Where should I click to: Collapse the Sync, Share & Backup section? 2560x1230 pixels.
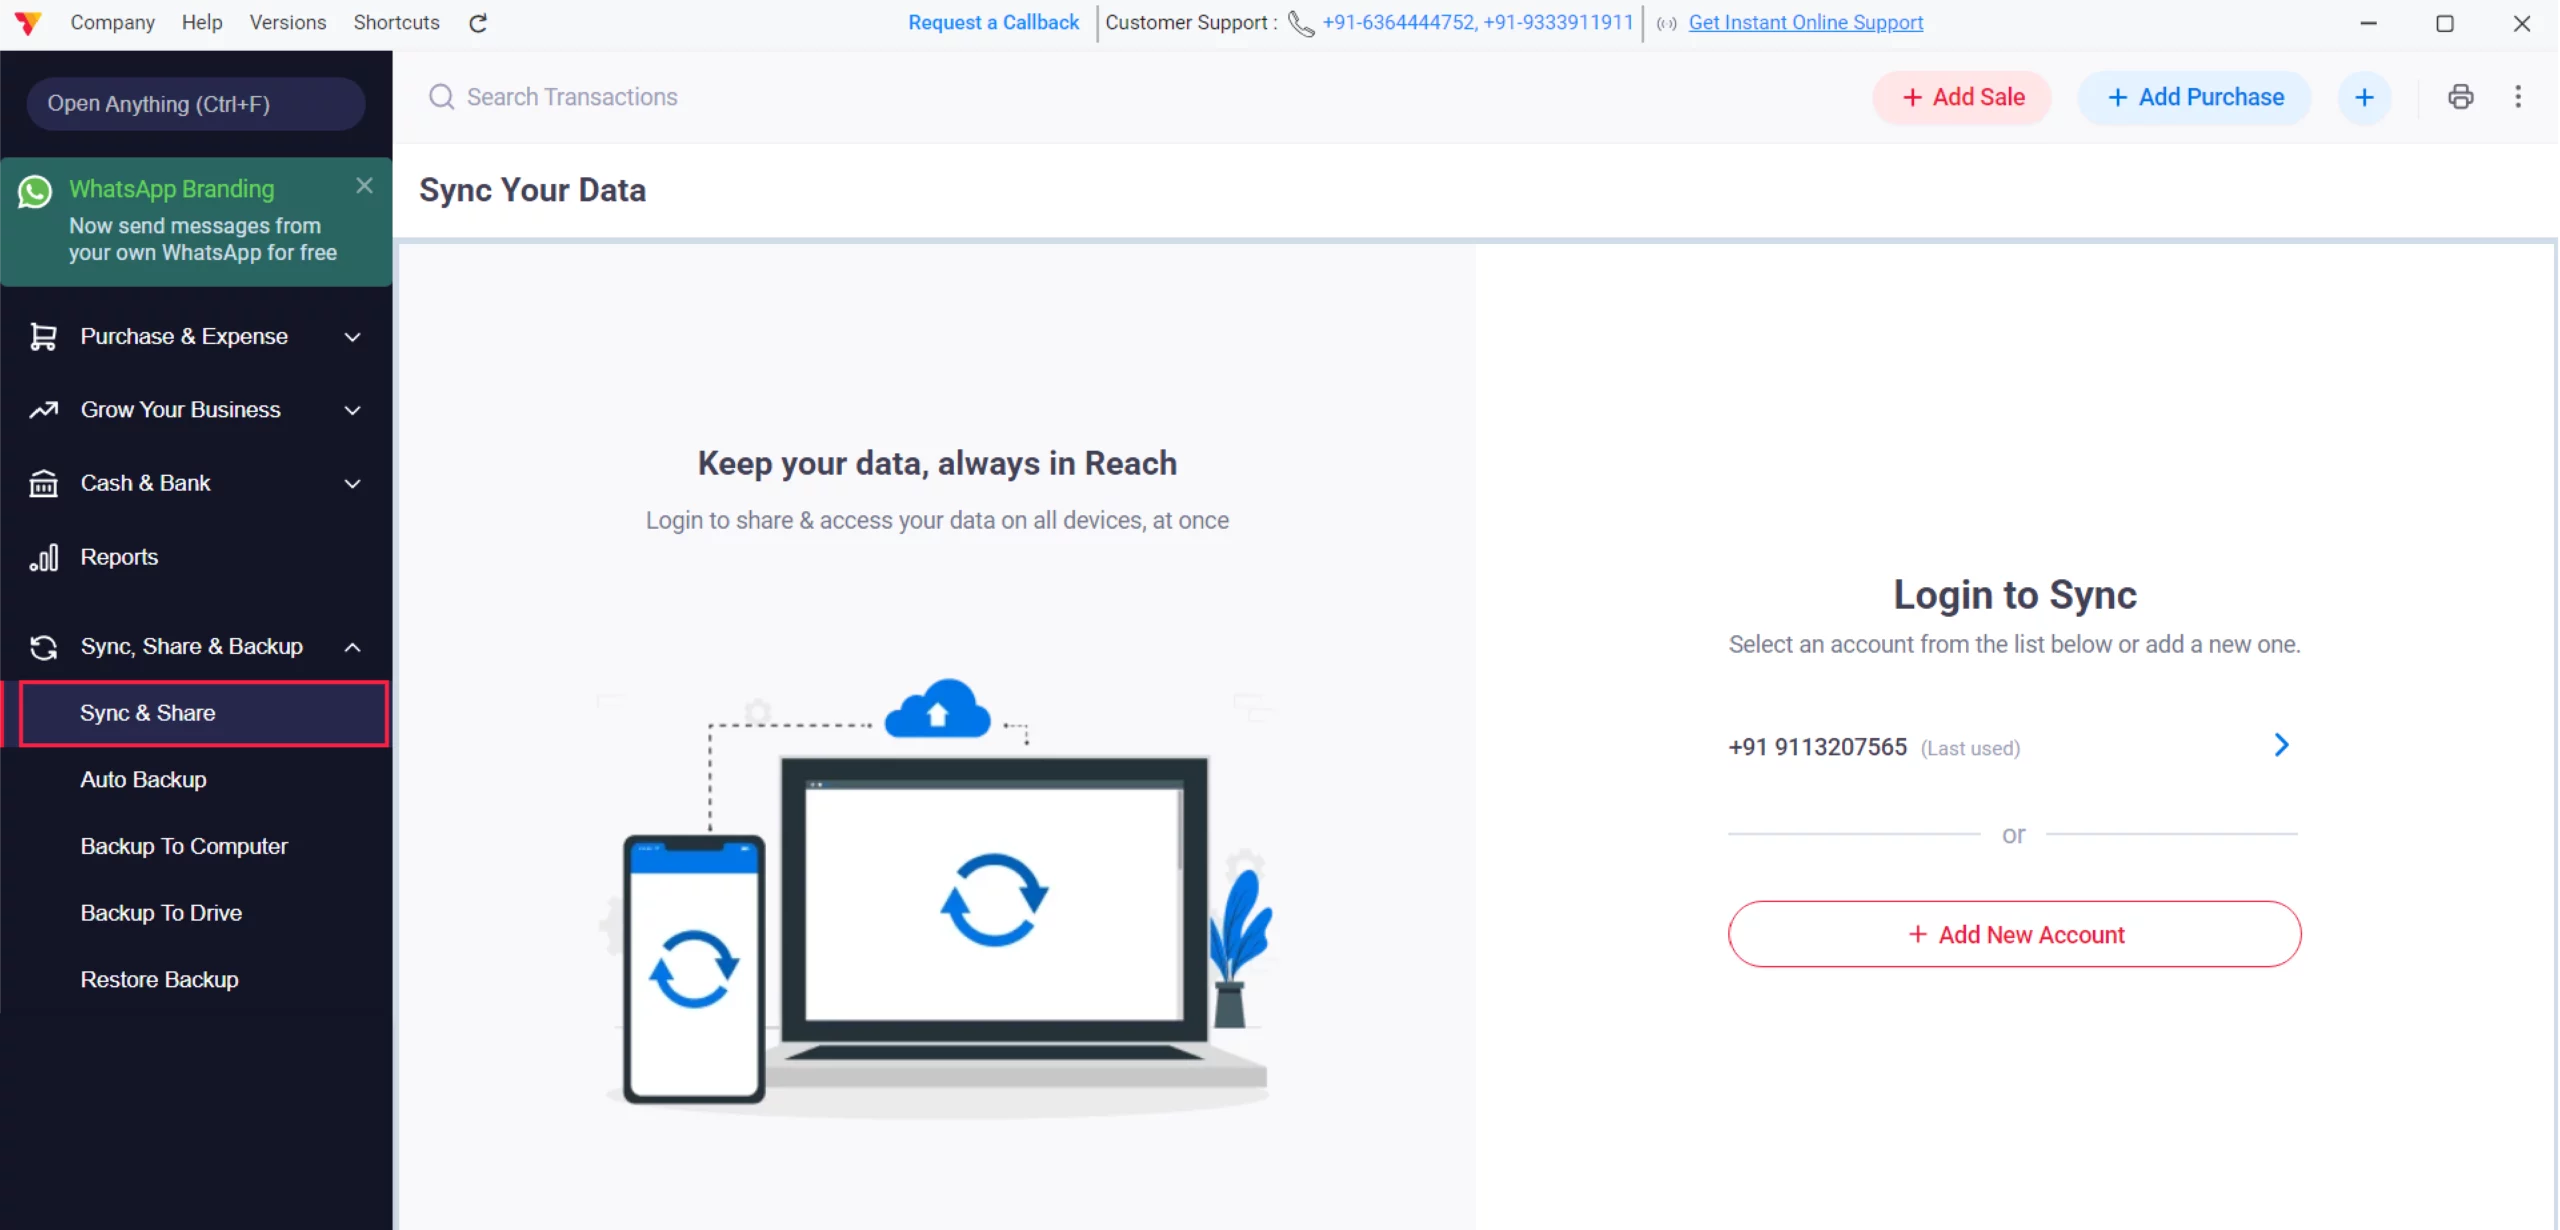(352, 647)
